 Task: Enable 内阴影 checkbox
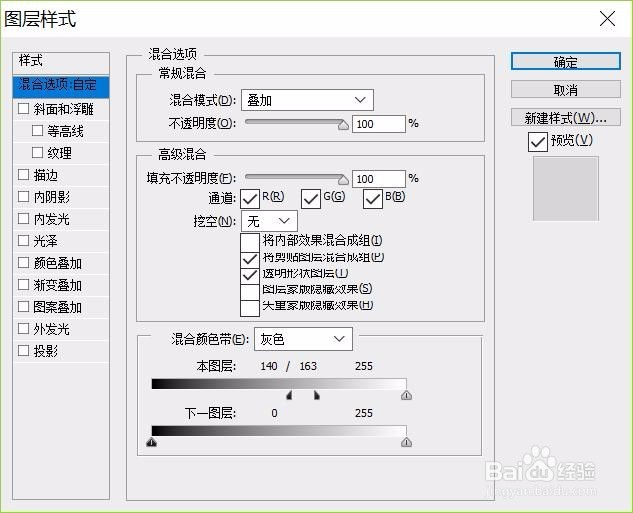[23, 196]
